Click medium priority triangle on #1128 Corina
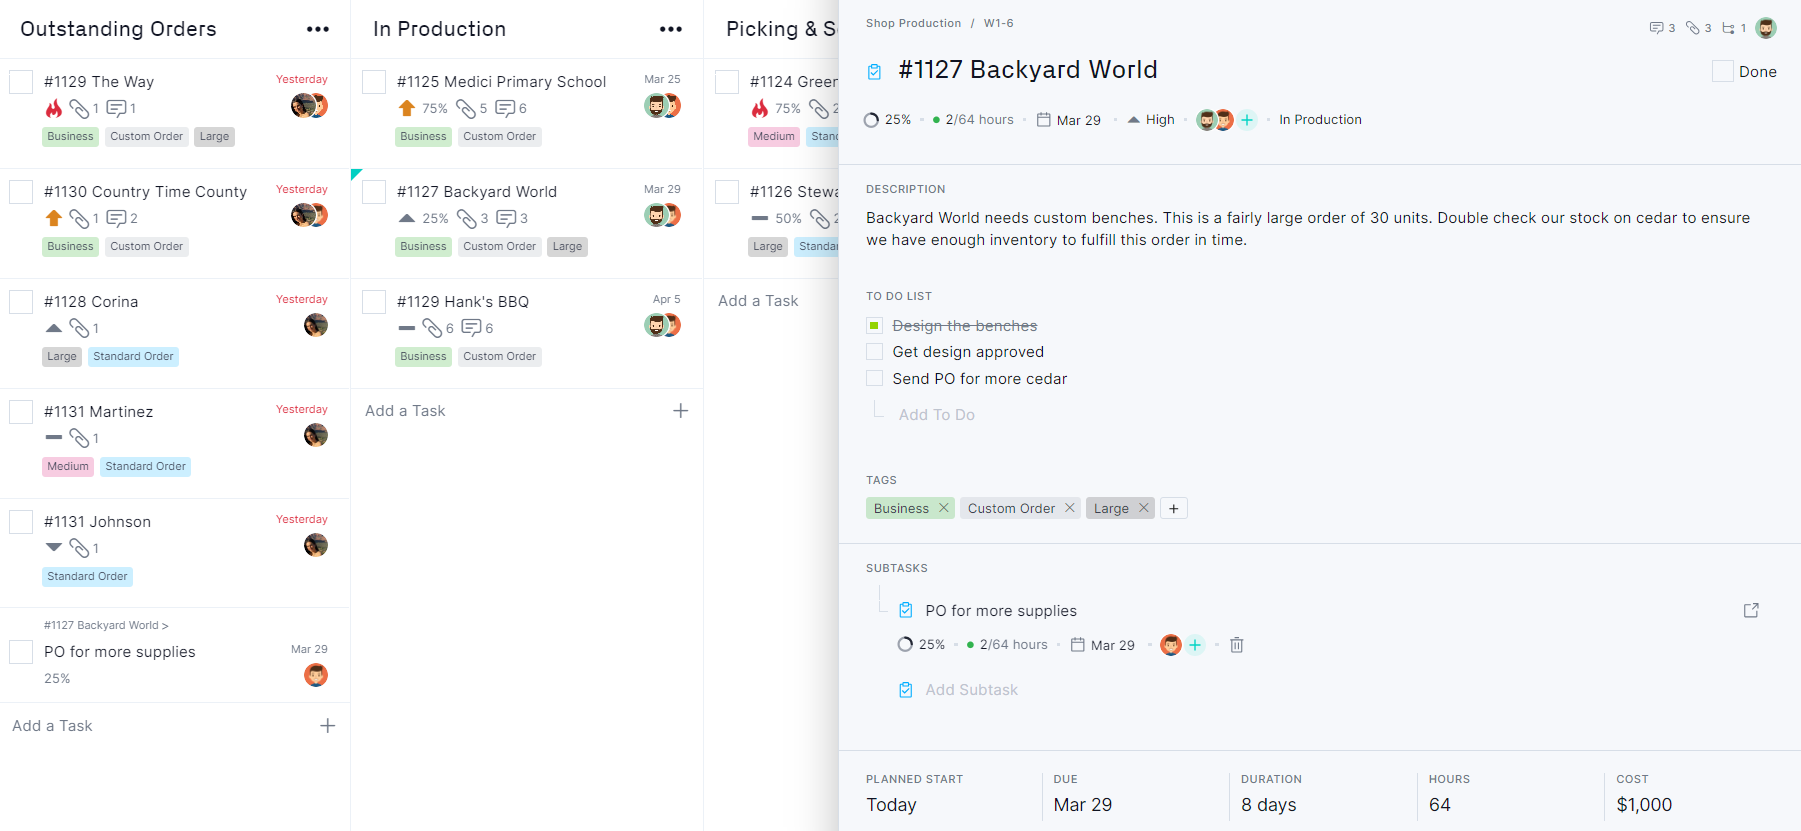Screen dimensions: 1801x831 tap(54, 328)
